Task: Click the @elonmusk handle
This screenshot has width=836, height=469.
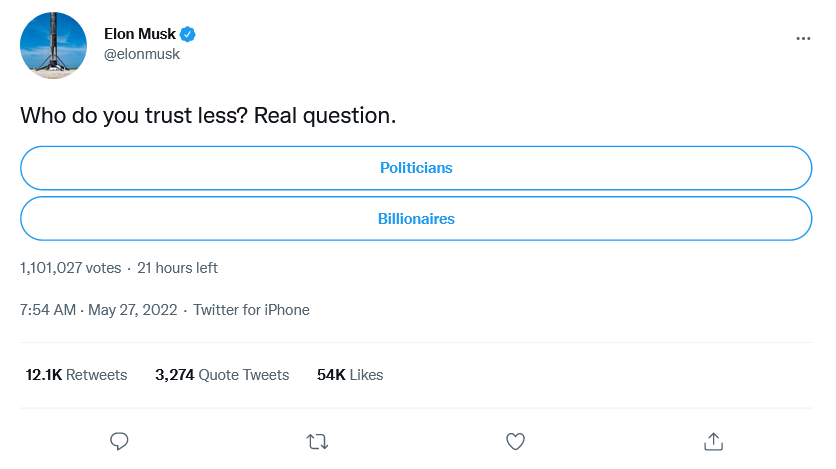Action: pyautogui.click(x=142, y=55)
